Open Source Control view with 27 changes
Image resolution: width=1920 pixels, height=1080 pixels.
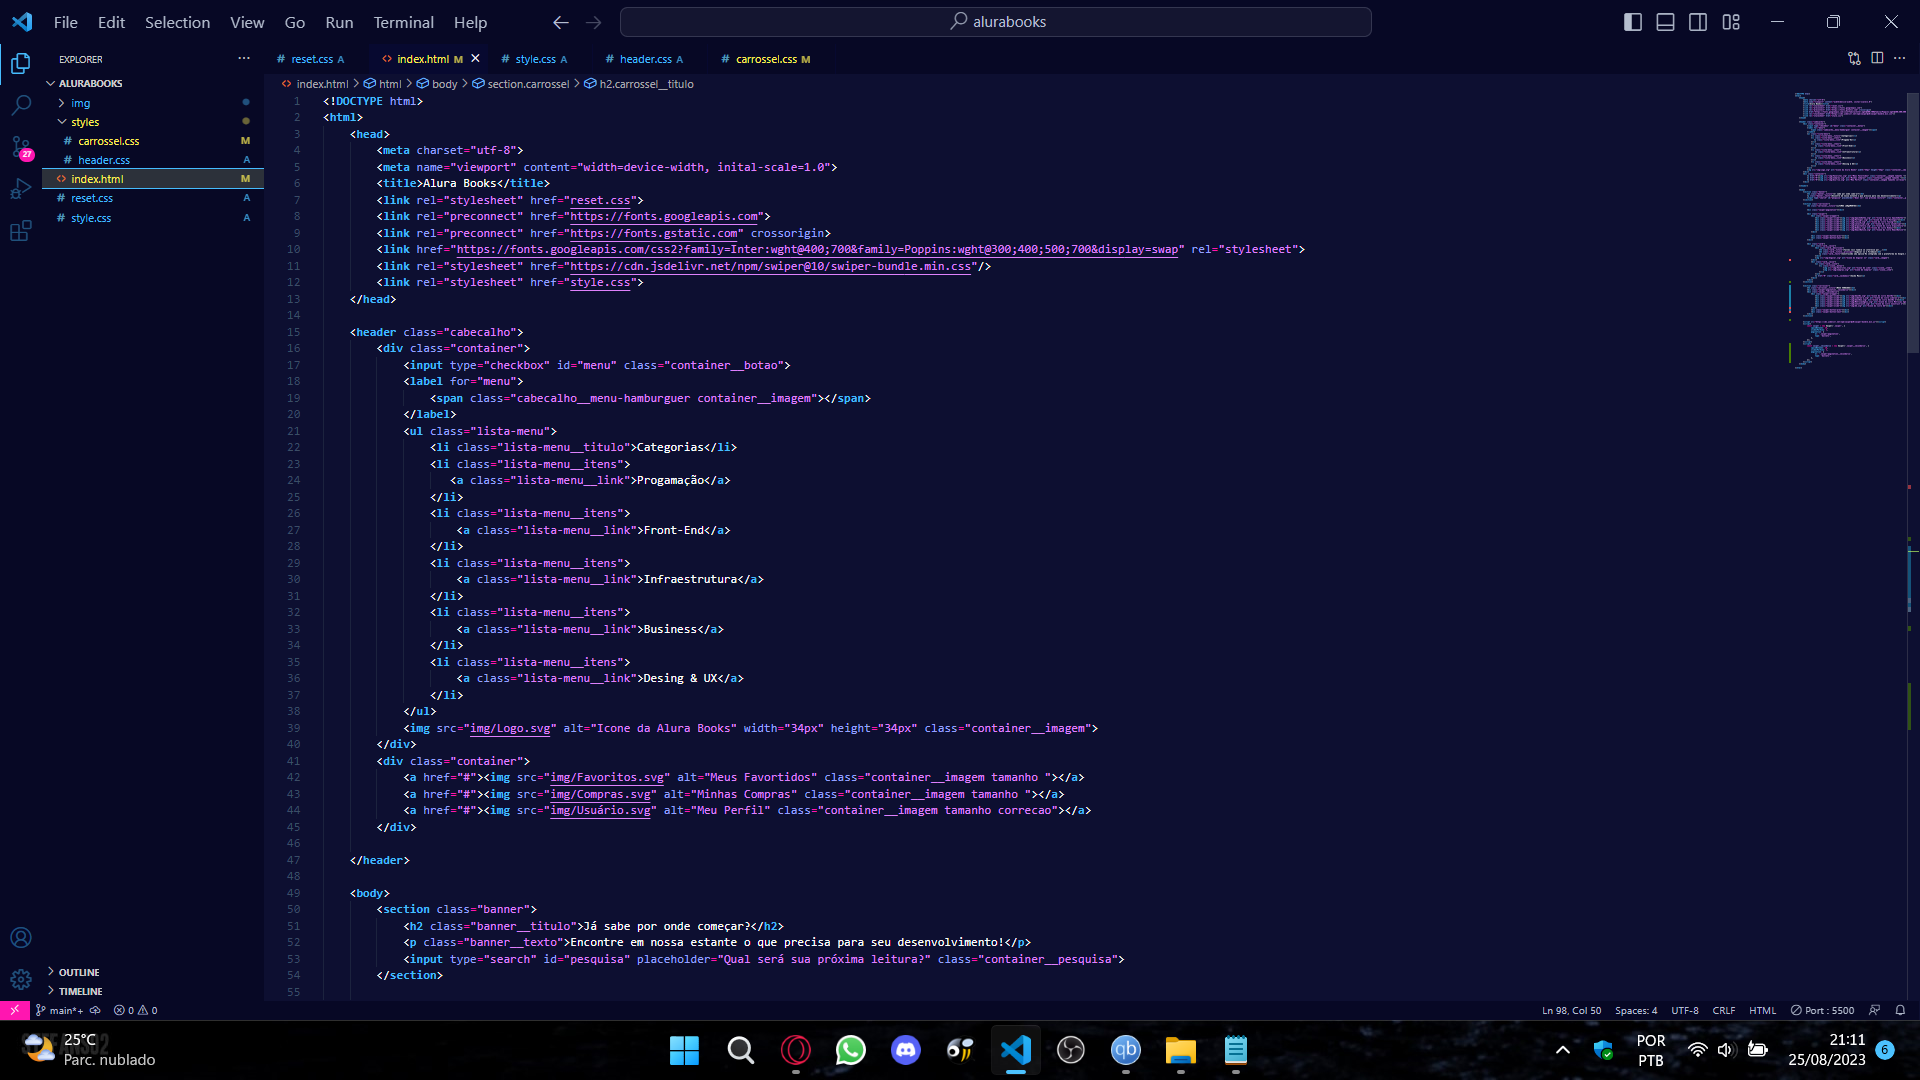click(21, 147)
